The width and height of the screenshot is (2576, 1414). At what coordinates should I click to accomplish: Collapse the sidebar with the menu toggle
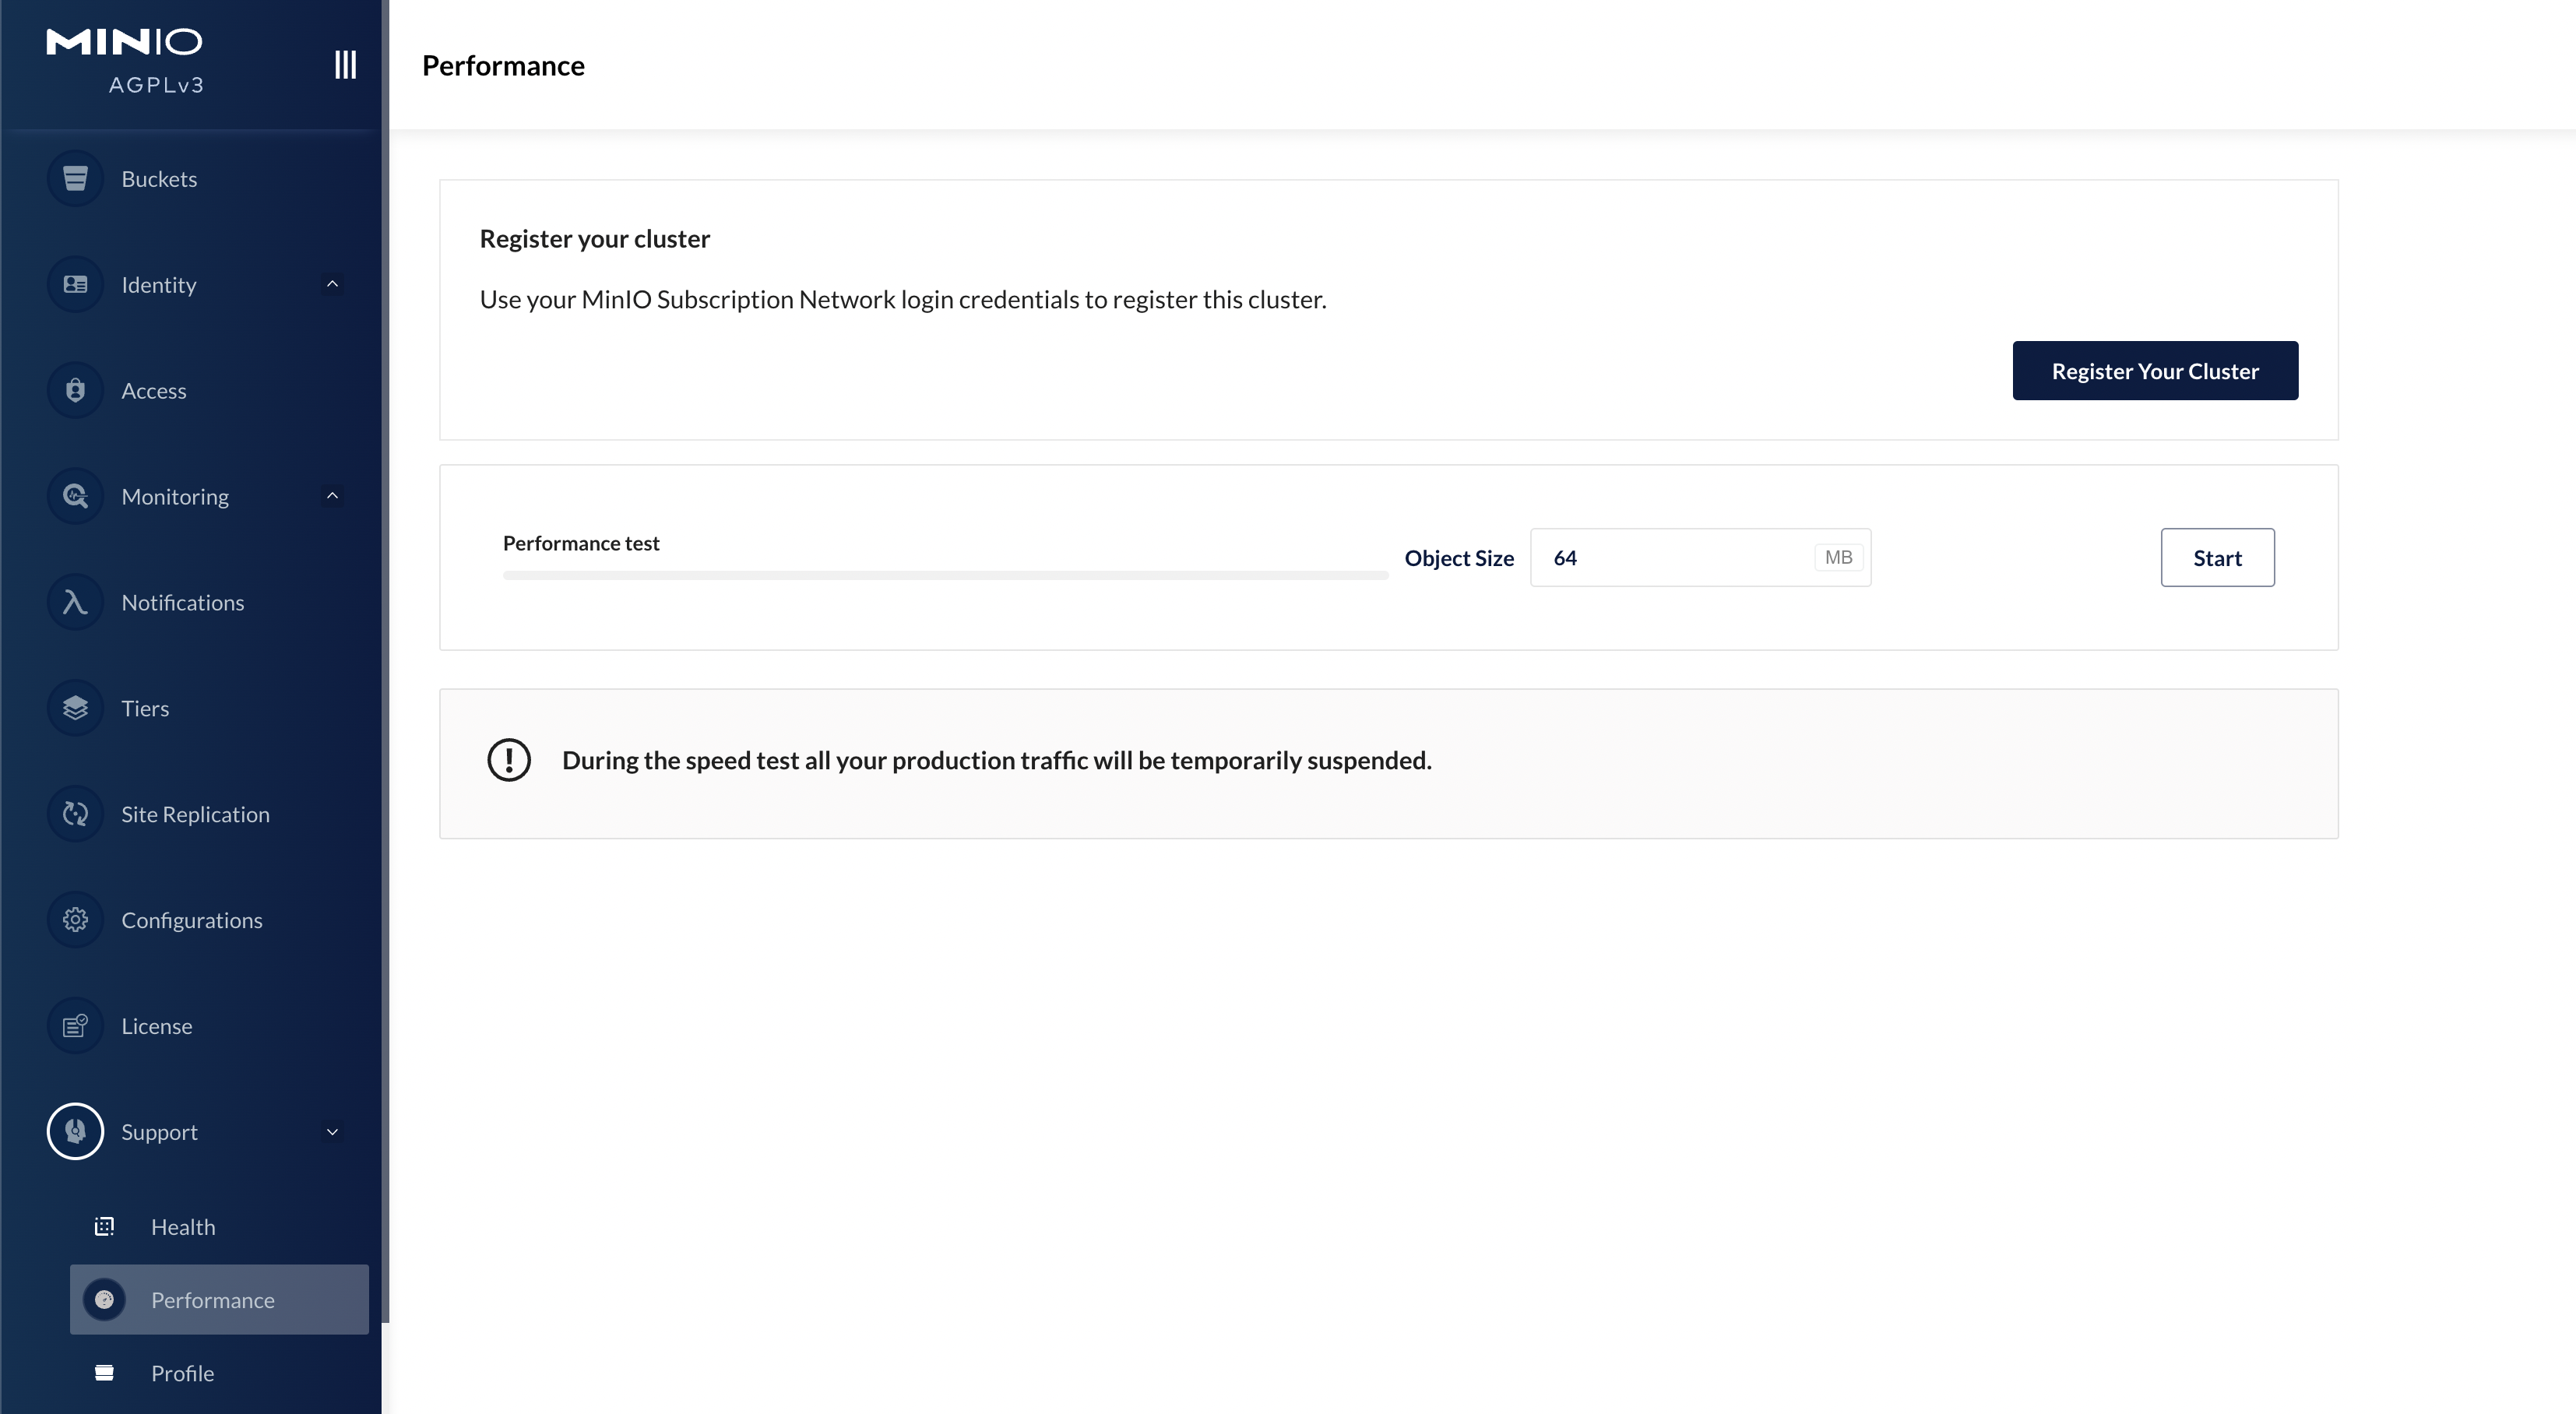pyautogui.click(x=345, y=65)
